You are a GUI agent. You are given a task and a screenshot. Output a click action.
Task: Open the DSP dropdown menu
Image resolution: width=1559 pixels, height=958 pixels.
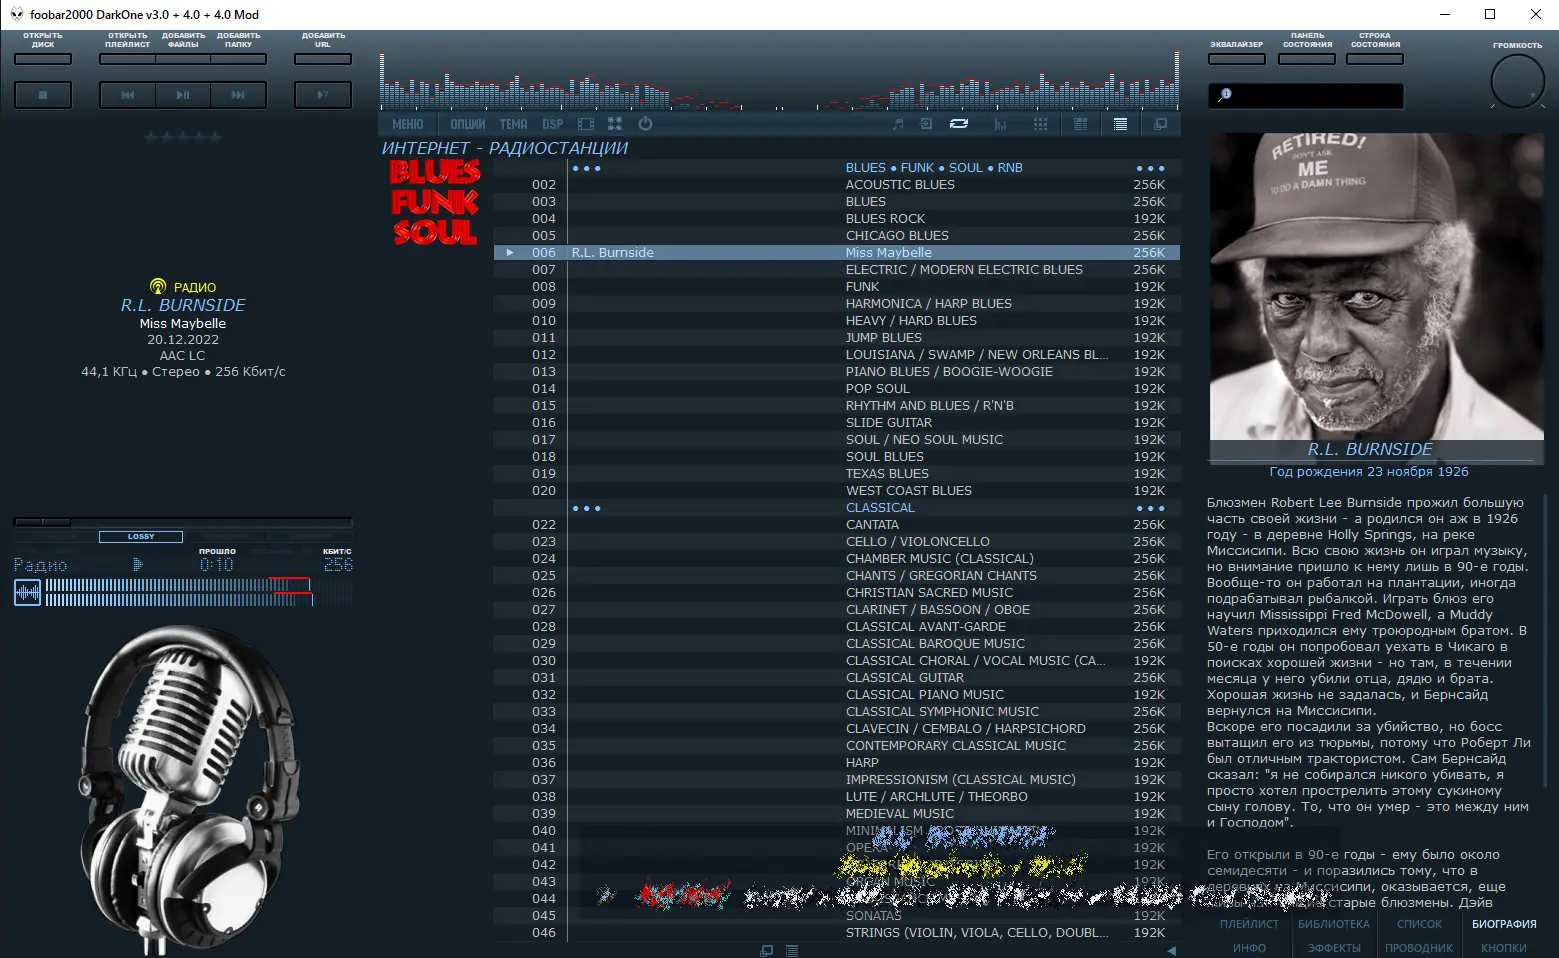point(551,124)
